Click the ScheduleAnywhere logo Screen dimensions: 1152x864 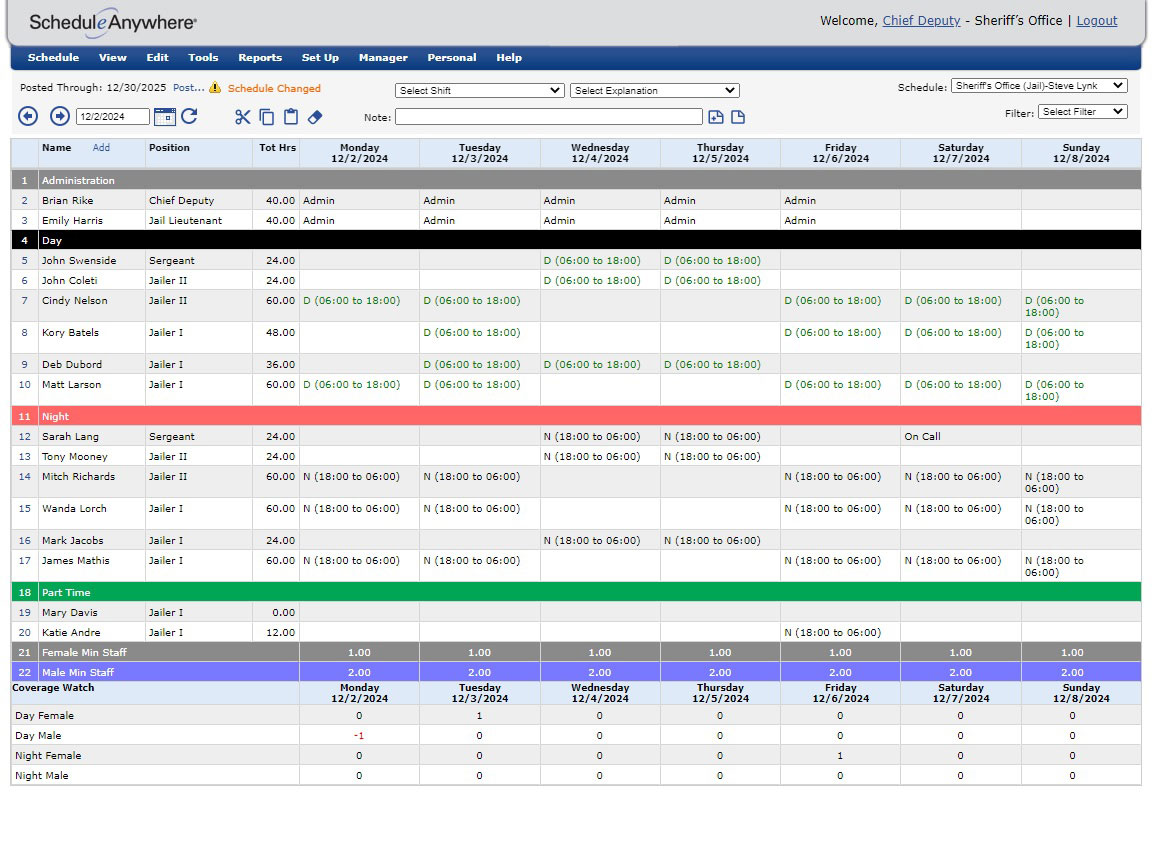(x=112, y=23)
